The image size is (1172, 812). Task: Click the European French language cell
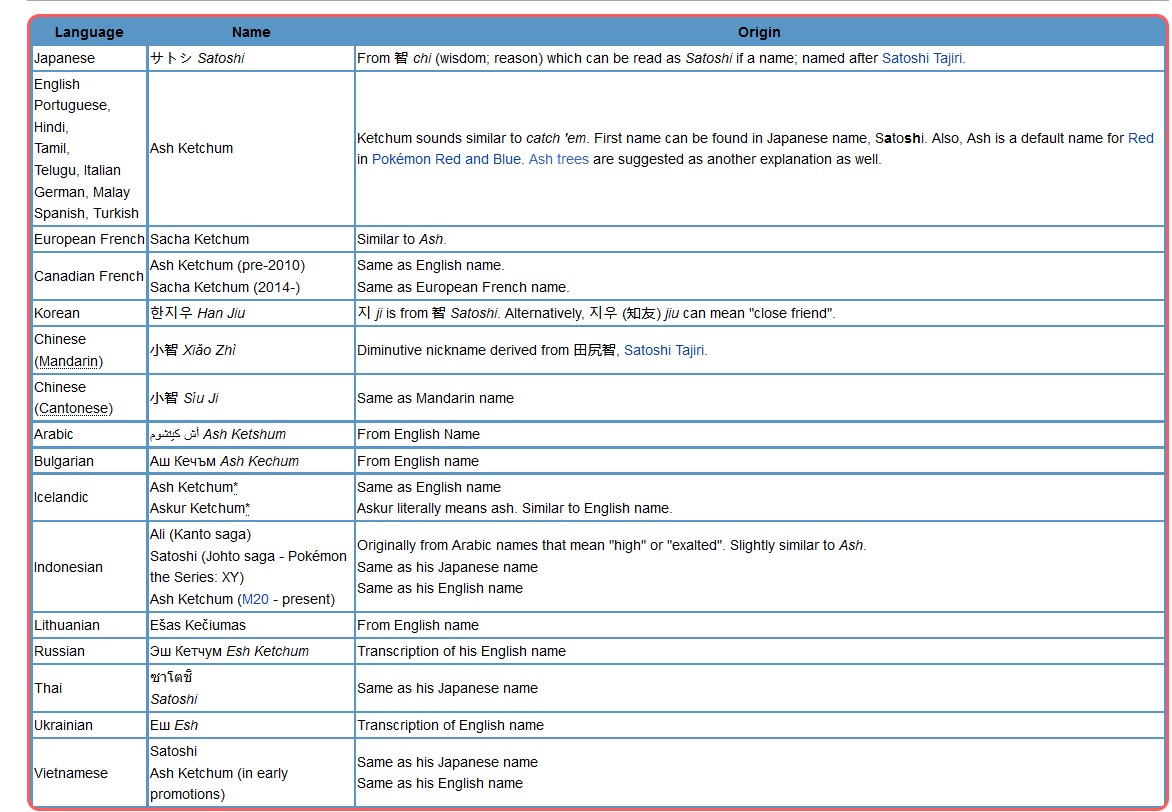[x=89, y=239]
